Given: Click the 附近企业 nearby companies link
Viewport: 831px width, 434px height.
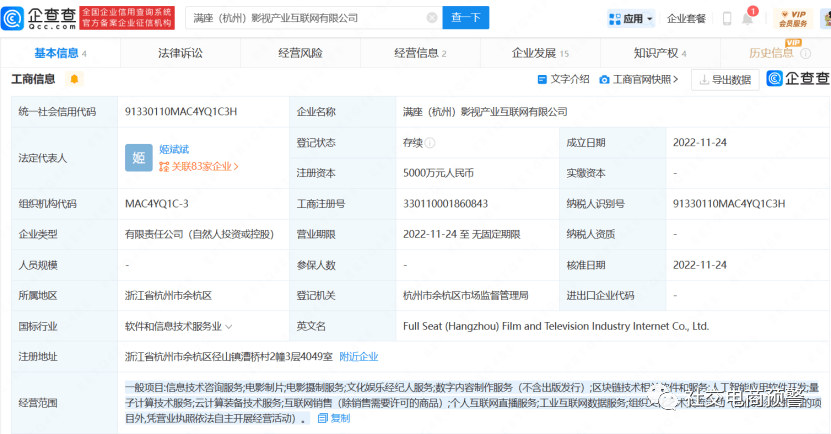Looking at the screenshot, I should (x=359, y=357).
